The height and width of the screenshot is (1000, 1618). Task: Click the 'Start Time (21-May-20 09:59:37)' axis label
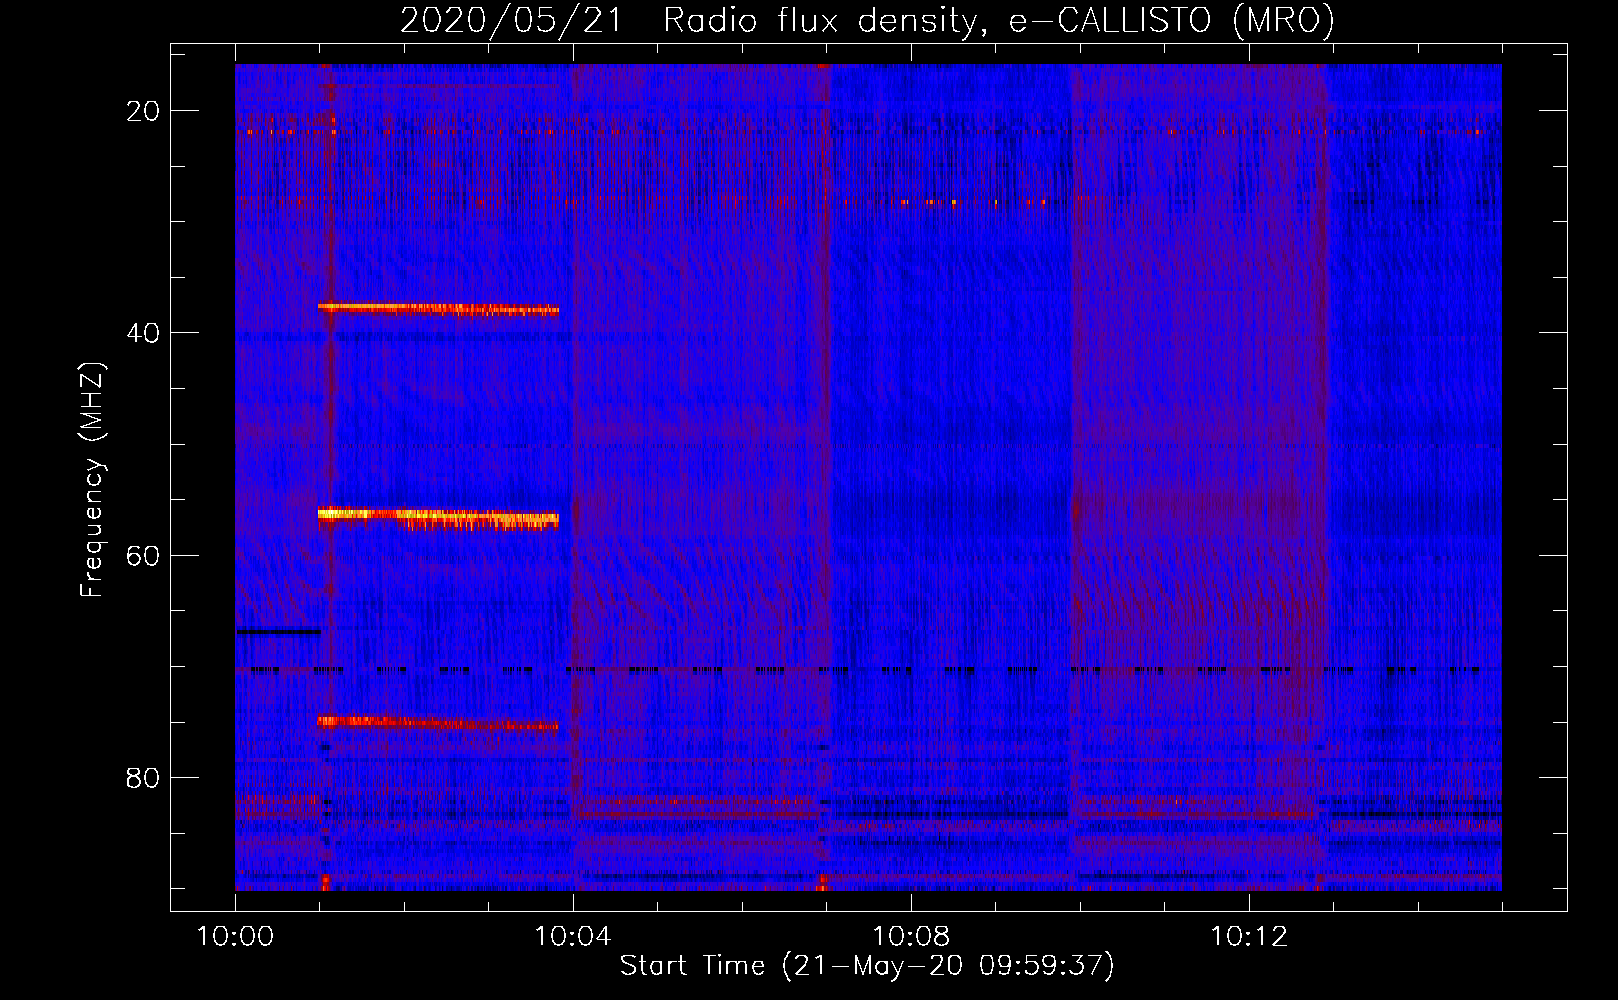(x=867, y=966)
